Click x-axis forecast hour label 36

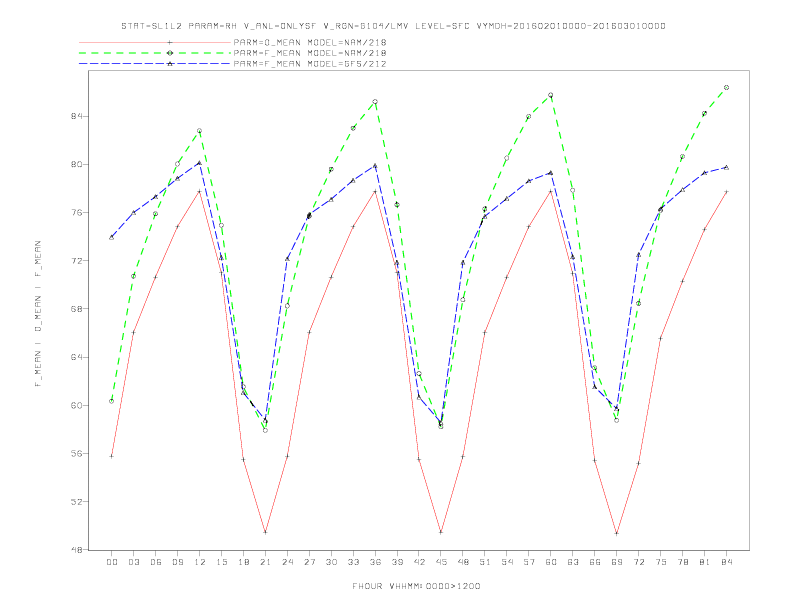(375, 562)
